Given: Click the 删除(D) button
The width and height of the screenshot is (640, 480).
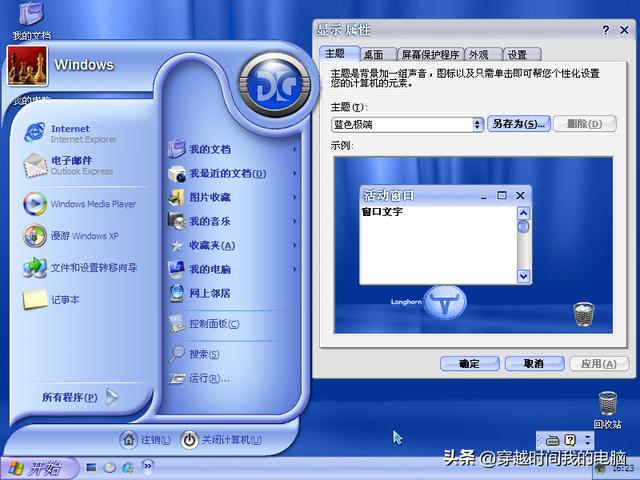Looking at the screenshot, I should pos(584,124).
